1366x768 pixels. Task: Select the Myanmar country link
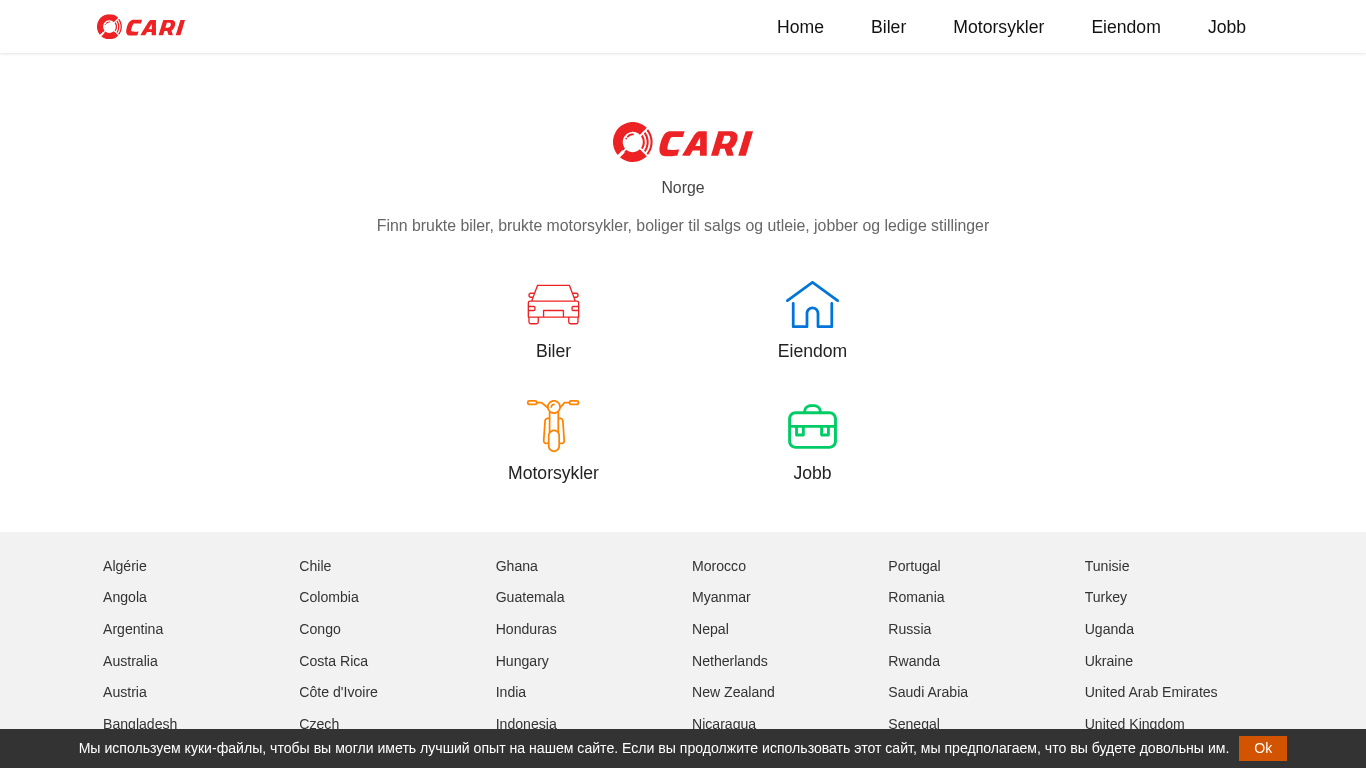point(721,597)
